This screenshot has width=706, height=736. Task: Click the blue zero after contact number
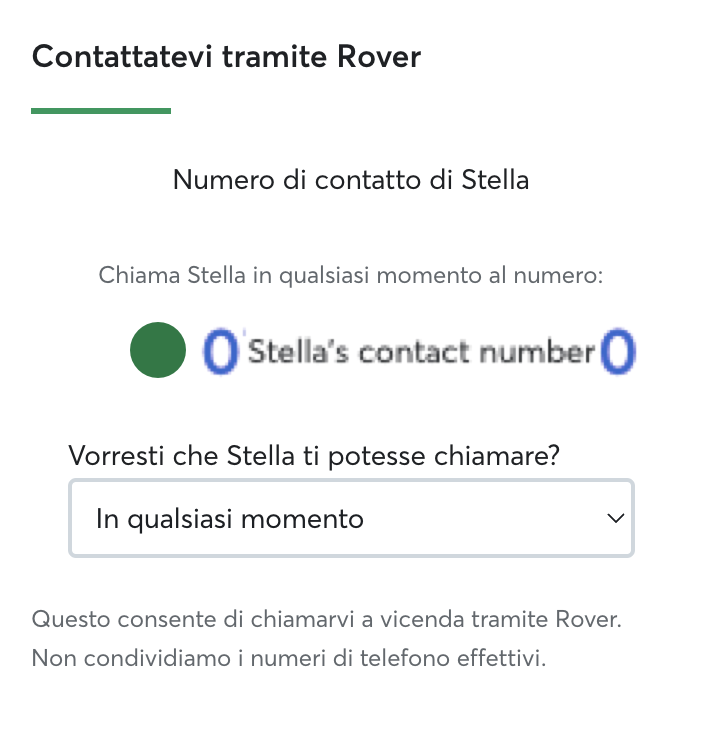(618, 351)
